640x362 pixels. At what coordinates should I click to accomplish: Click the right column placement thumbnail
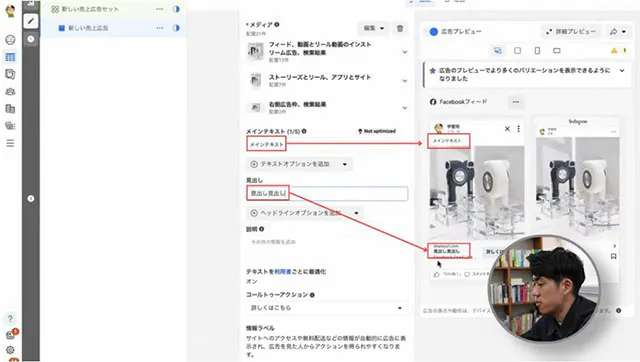(x=256, y=107)
